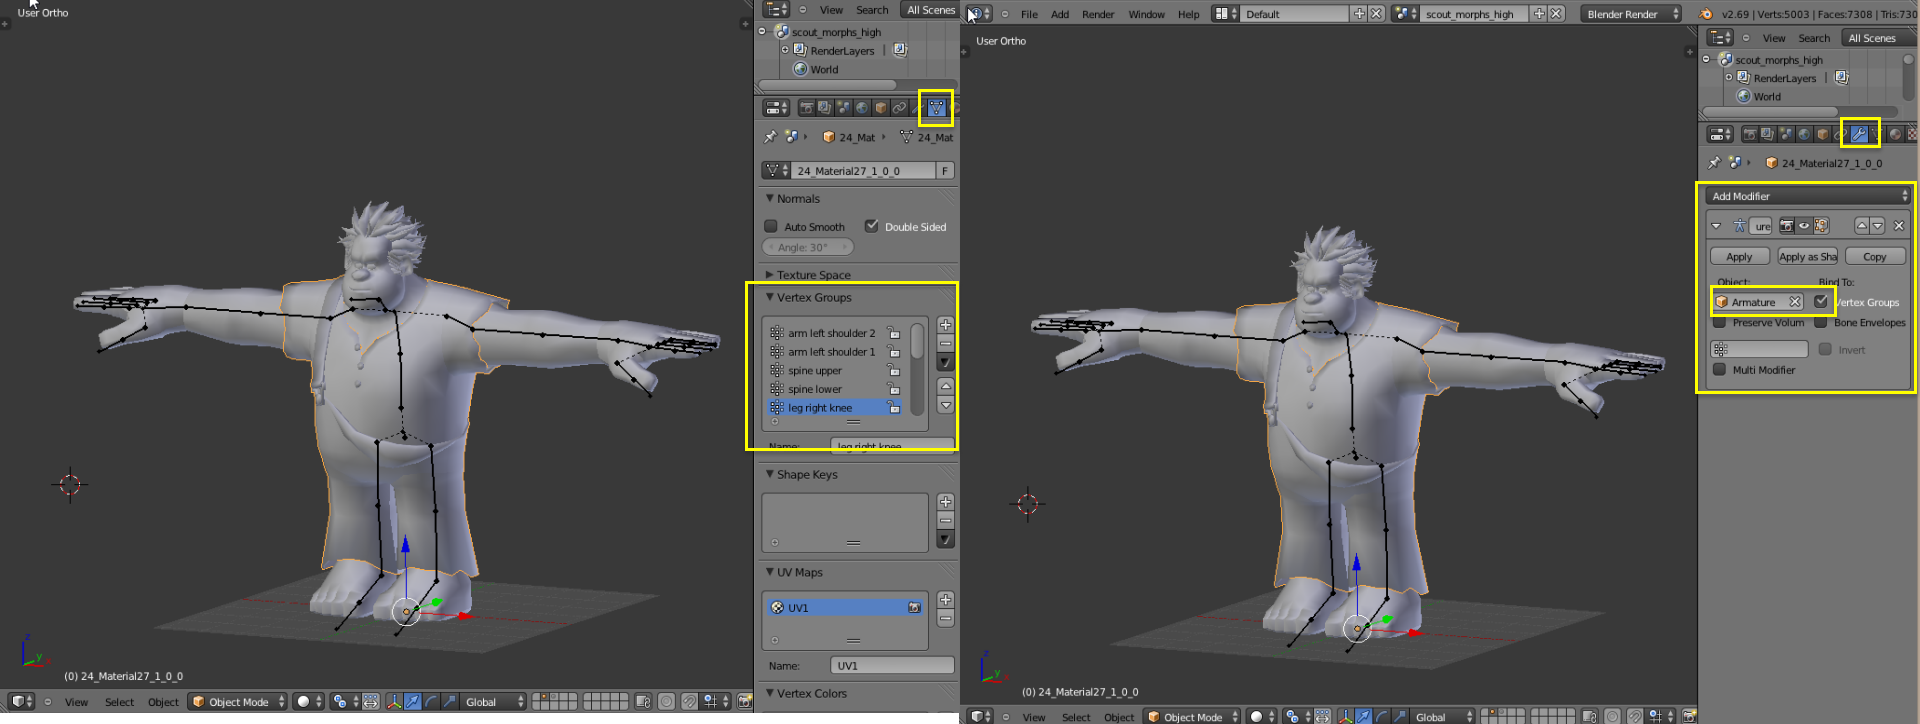1920x724 pixels.
Task: Open the Constraints chain tab, left window
Action: coord(899,108)
